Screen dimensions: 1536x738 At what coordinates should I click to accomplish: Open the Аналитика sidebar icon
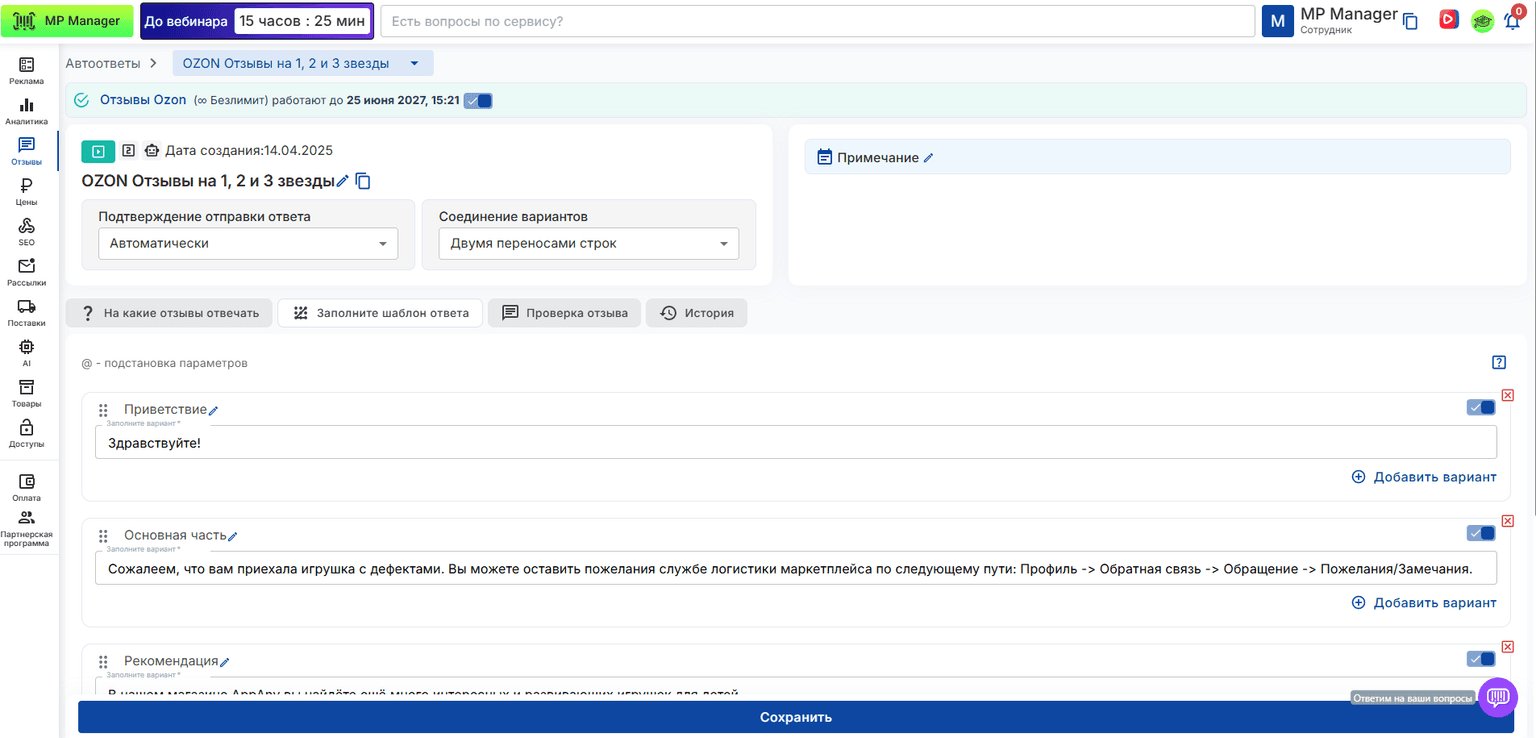click(x=26, y=111)
